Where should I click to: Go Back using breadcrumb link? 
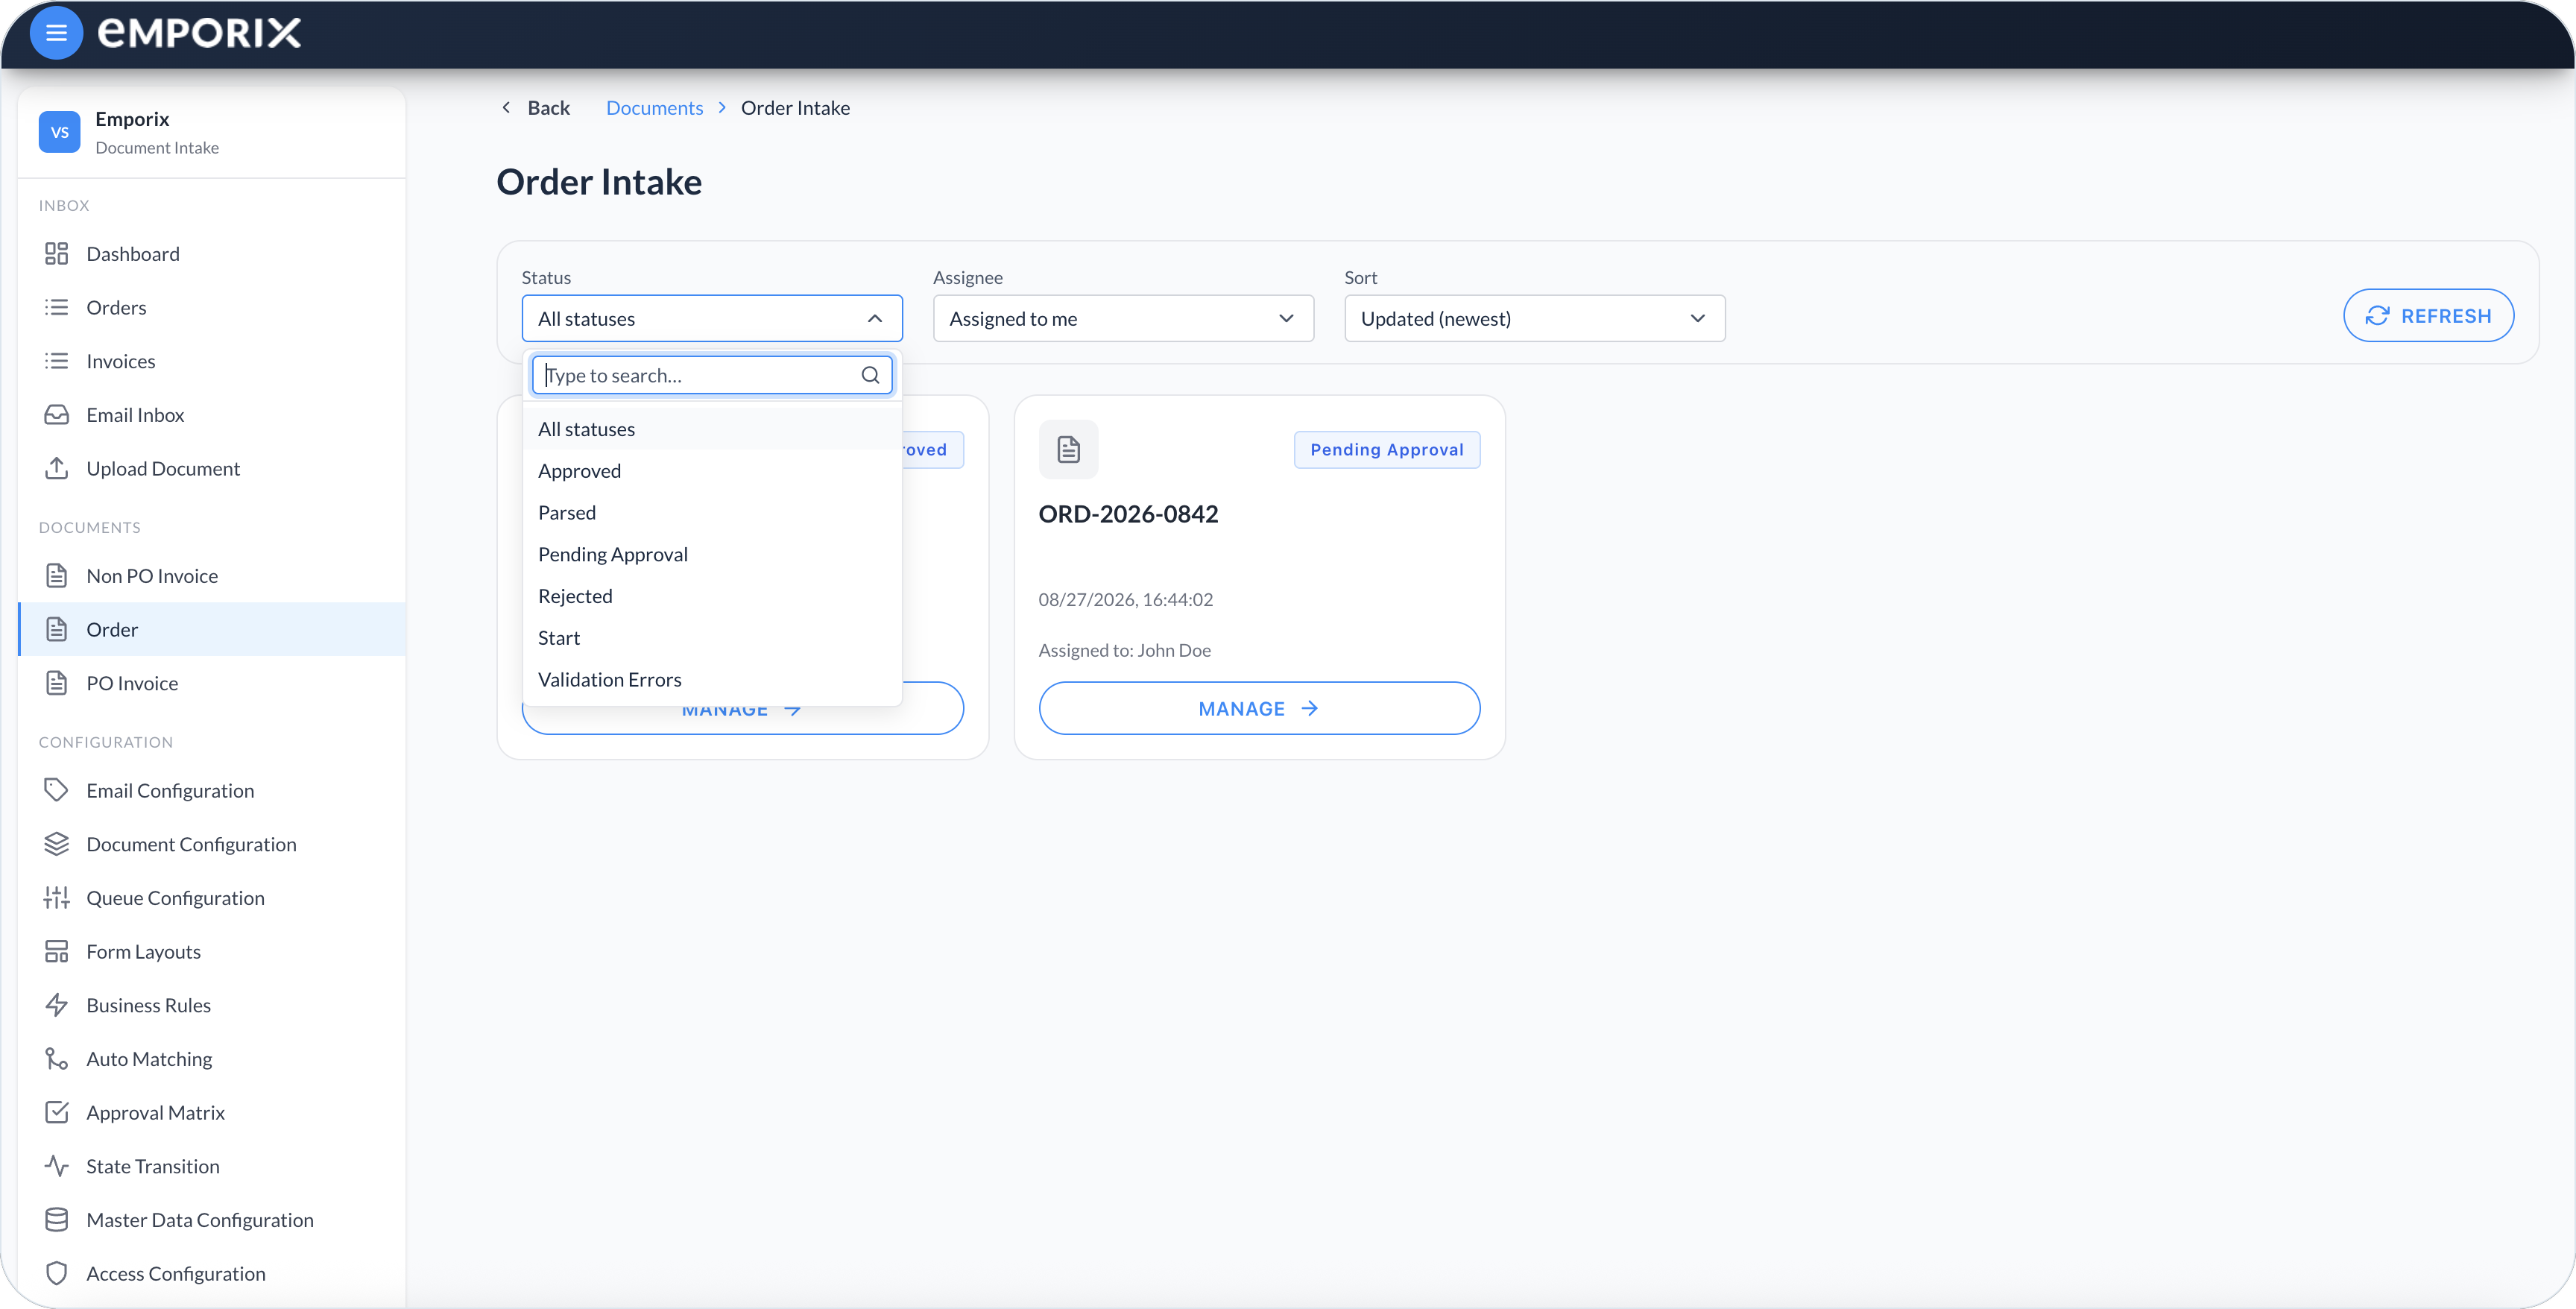535,108
